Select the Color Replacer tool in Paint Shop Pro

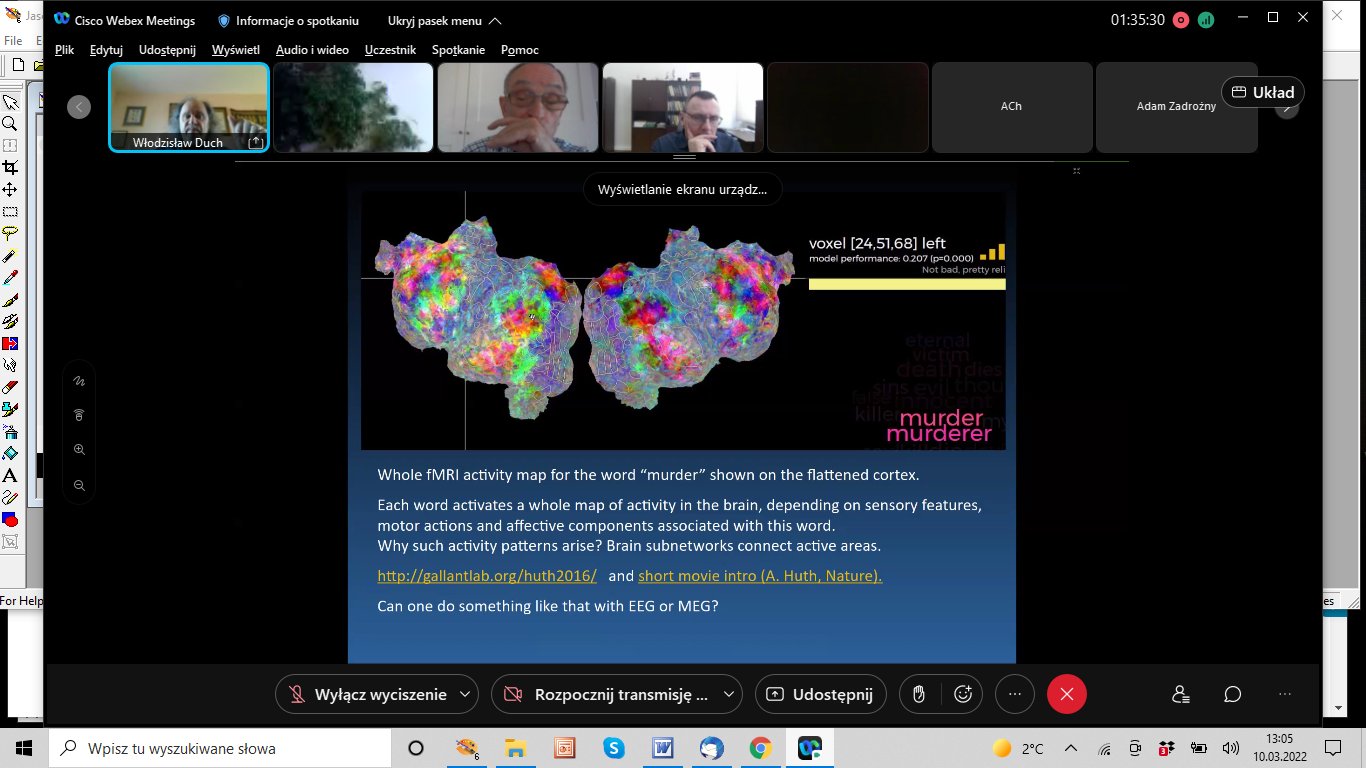10,343
